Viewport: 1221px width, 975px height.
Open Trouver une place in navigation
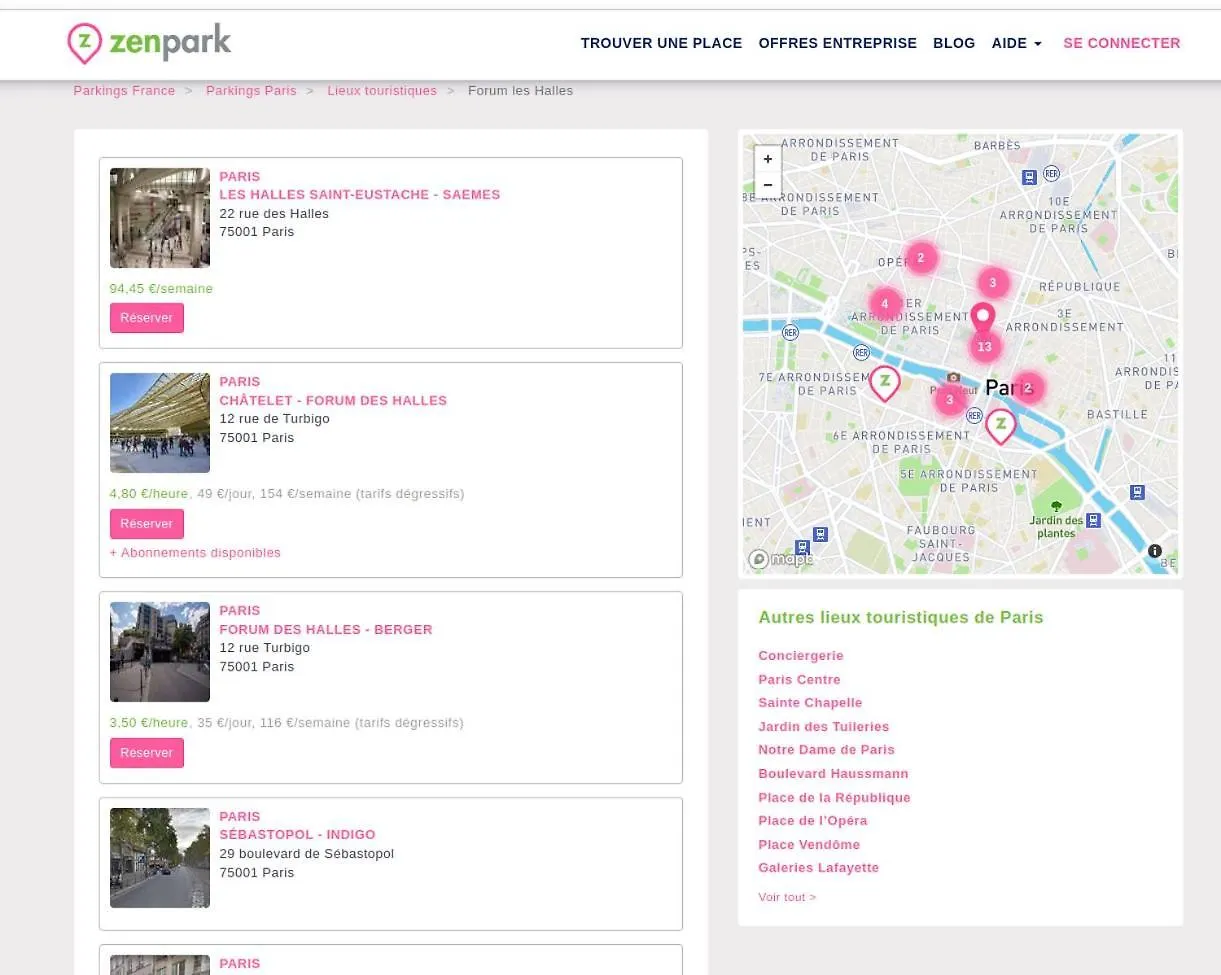(661, 43)
